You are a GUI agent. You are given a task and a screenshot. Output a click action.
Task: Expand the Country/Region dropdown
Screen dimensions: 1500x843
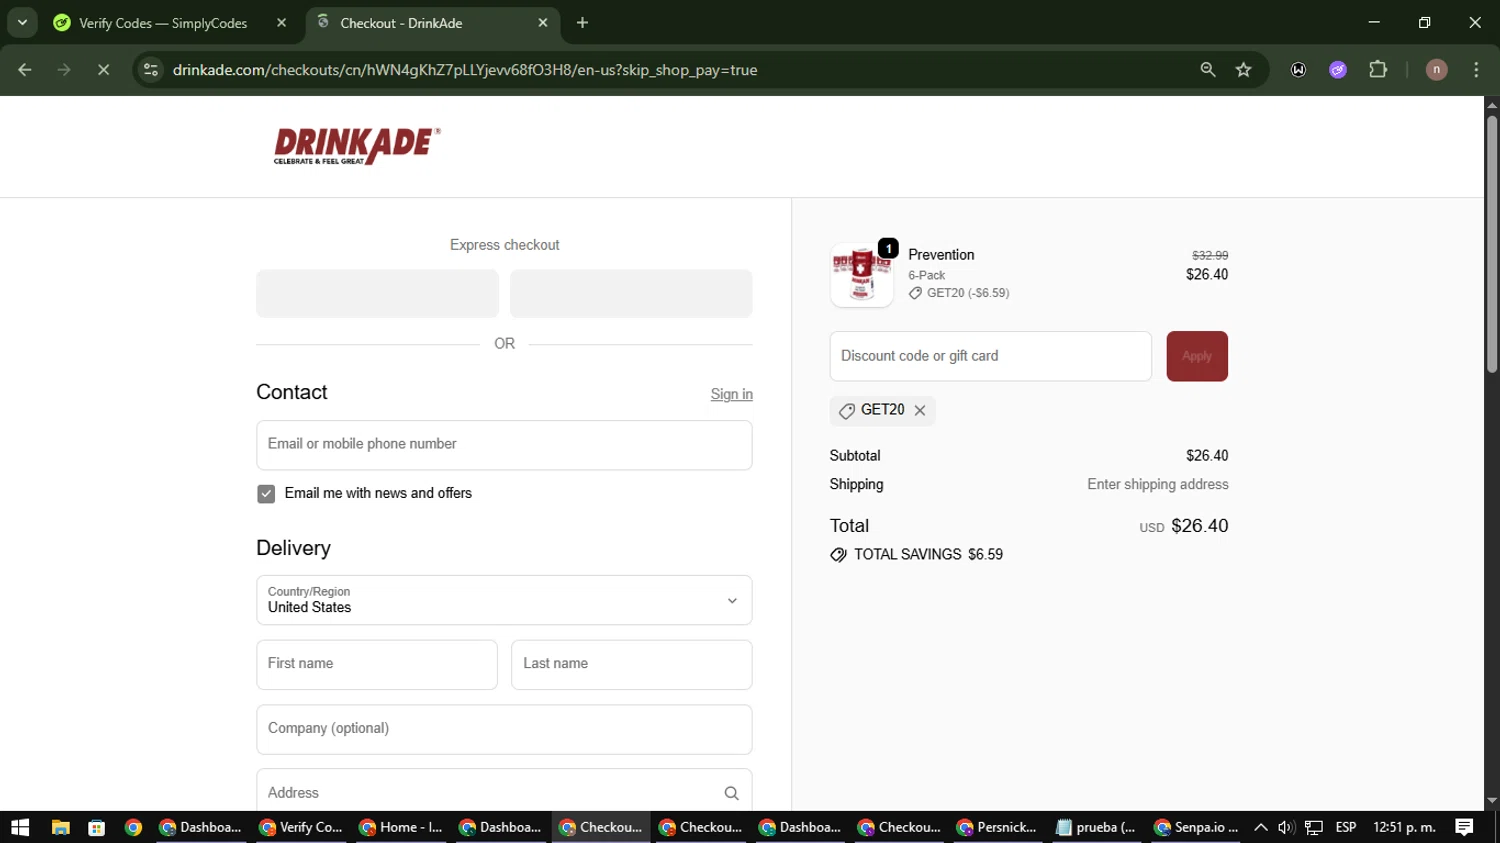504,600
